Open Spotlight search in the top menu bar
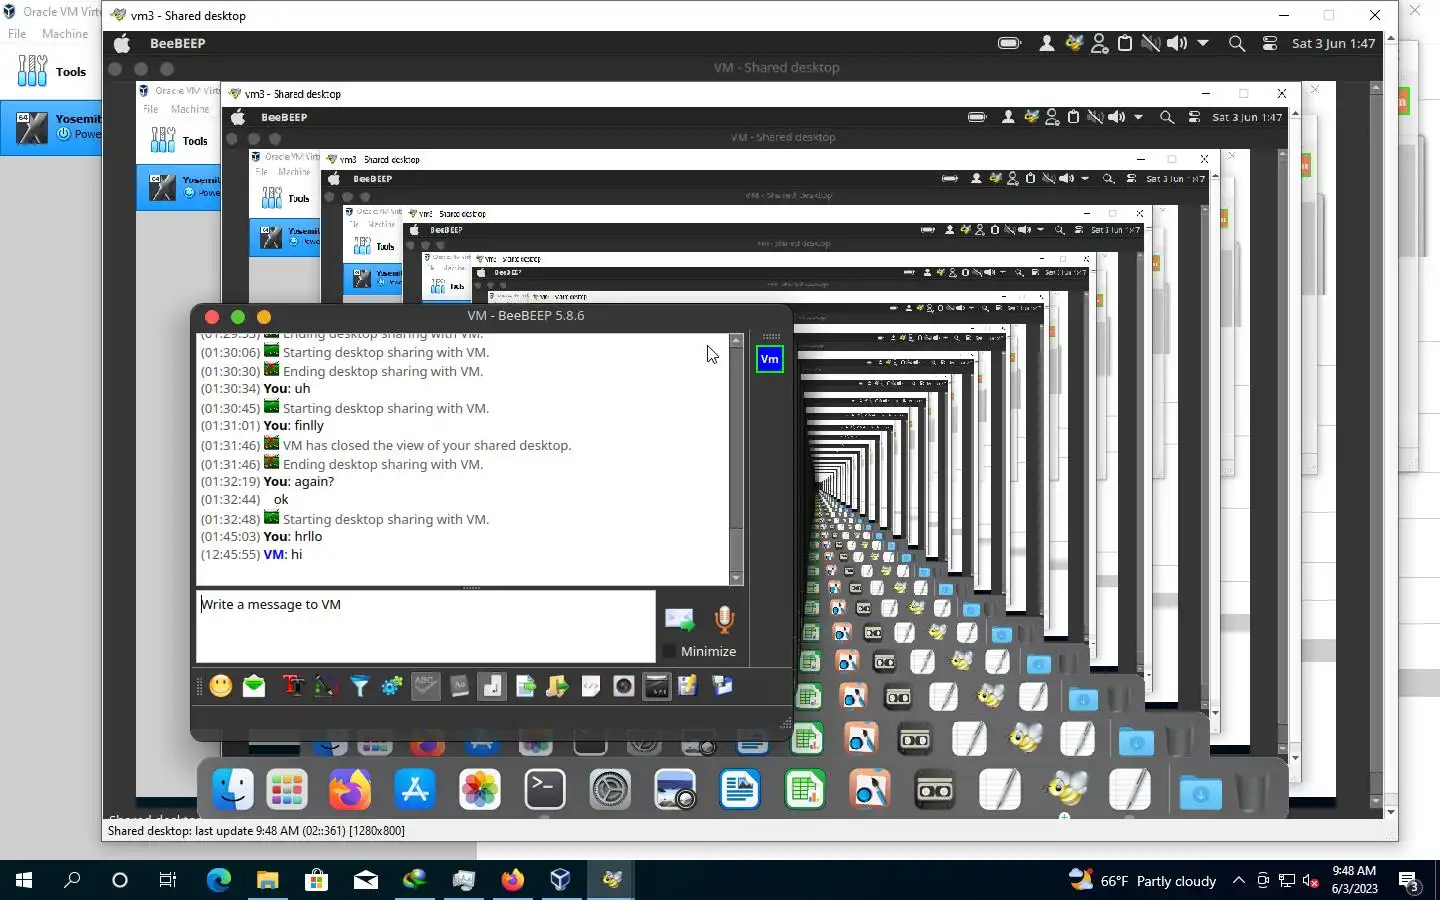Screen dimensions: 1440x900 click(1237, 44)
